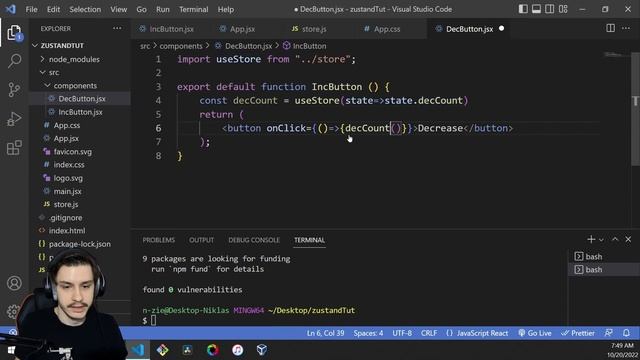
Task: Open IncButton.jsx in explorer tree
Action: click(80, 112)
